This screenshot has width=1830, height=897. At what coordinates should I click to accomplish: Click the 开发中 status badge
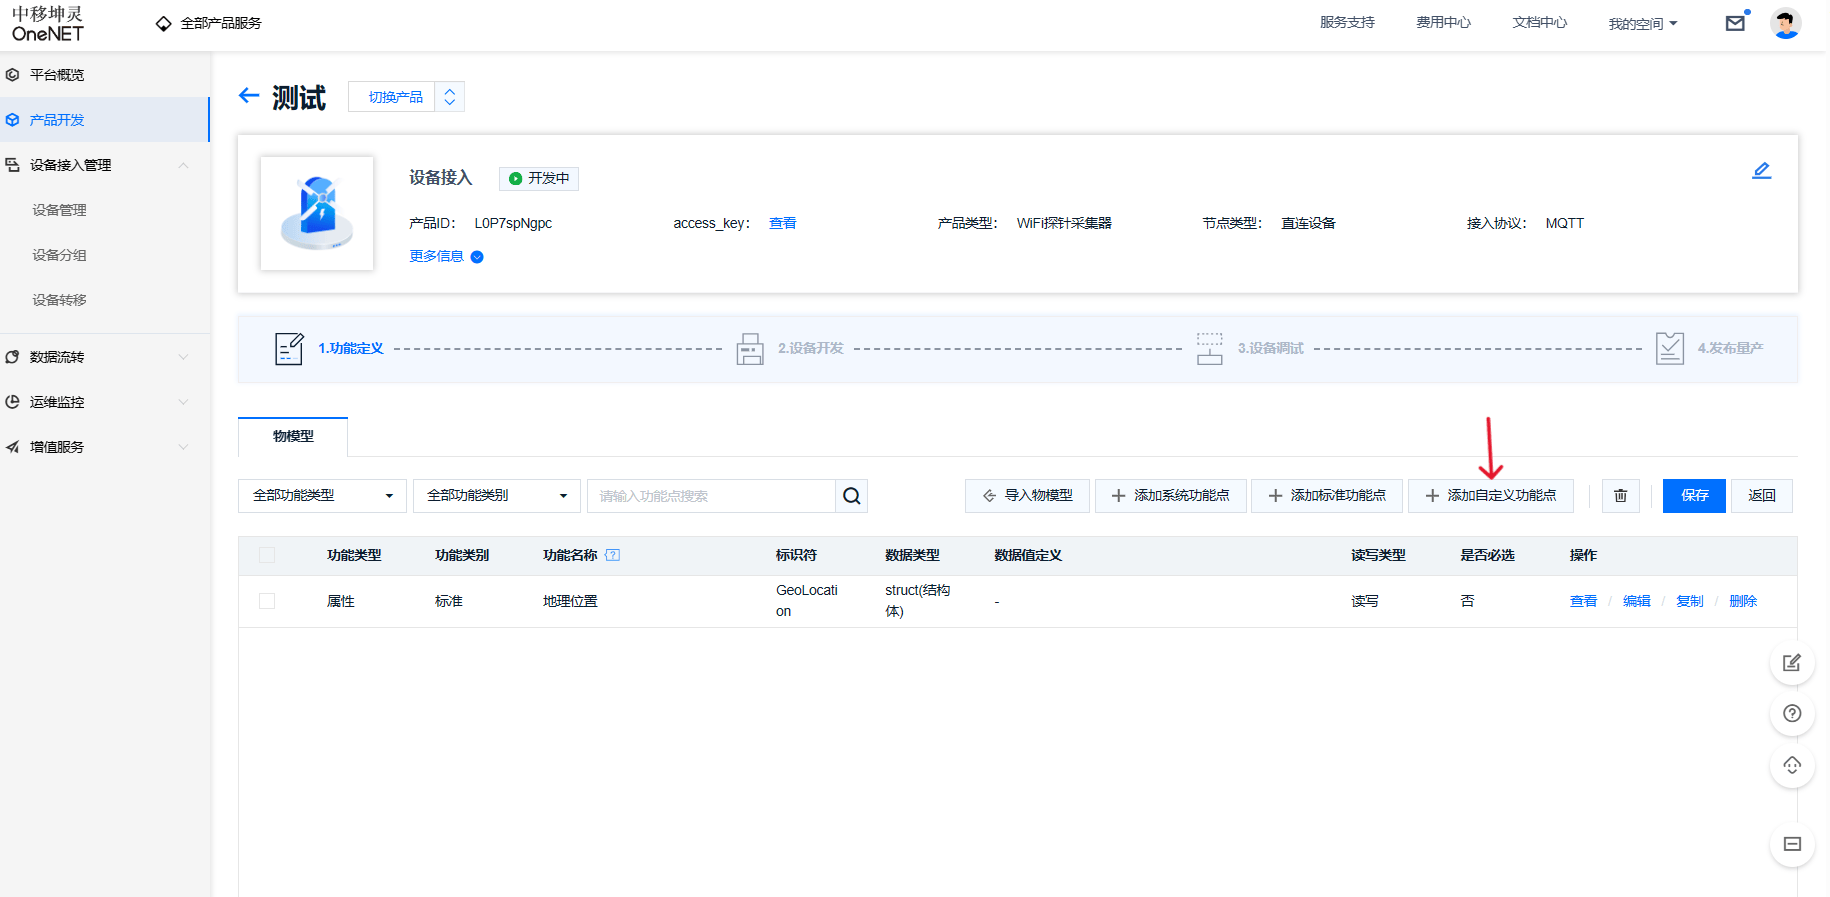pyautogui.click(x=539, y=178)
